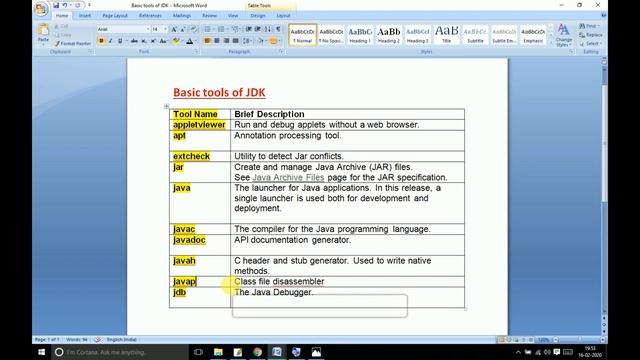Click the Replace button
The width and height of the screenshot is (640, 360).
tap(591, 35)
